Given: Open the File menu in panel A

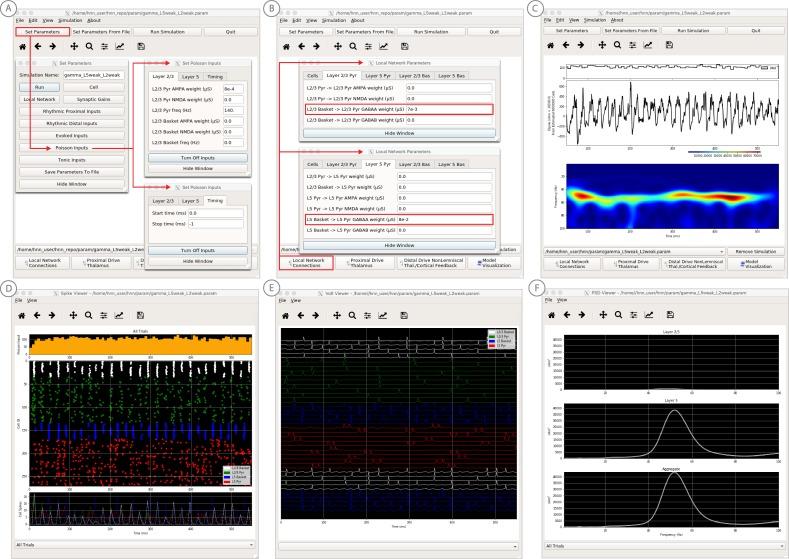Looking at the screenshot, I should click(20, 21).
